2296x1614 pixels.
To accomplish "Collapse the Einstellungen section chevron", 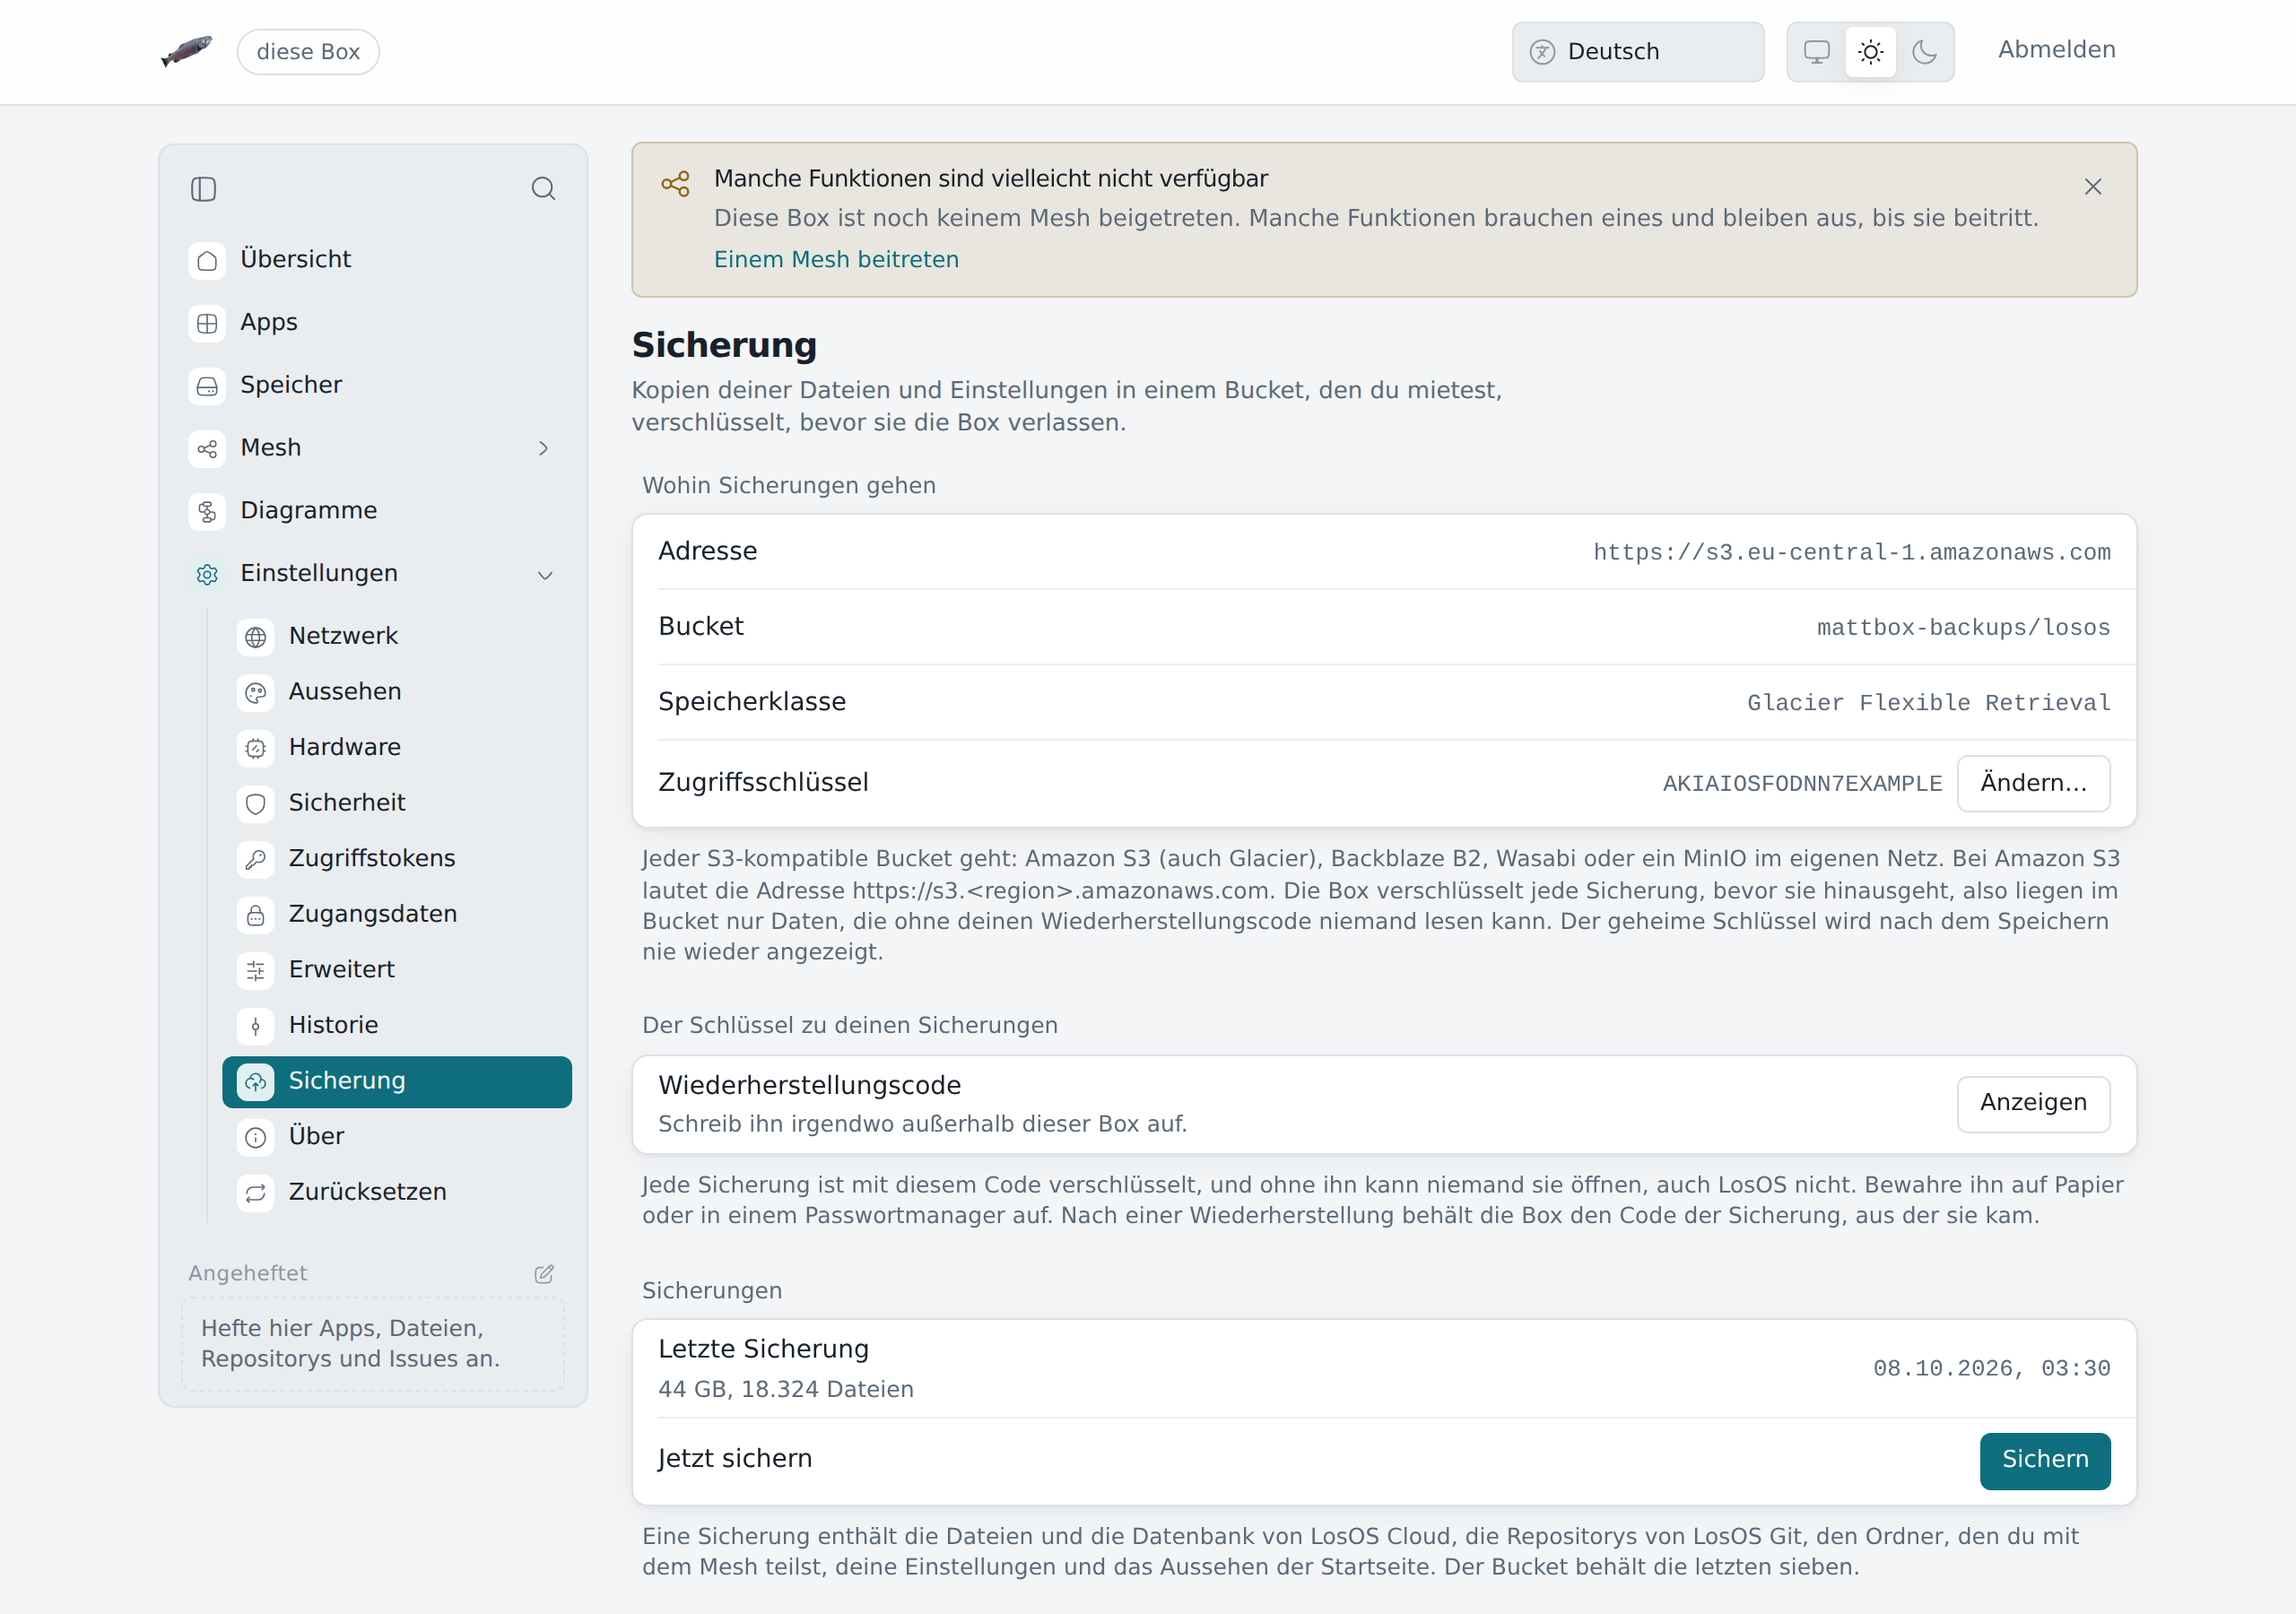I will (545, 575).
